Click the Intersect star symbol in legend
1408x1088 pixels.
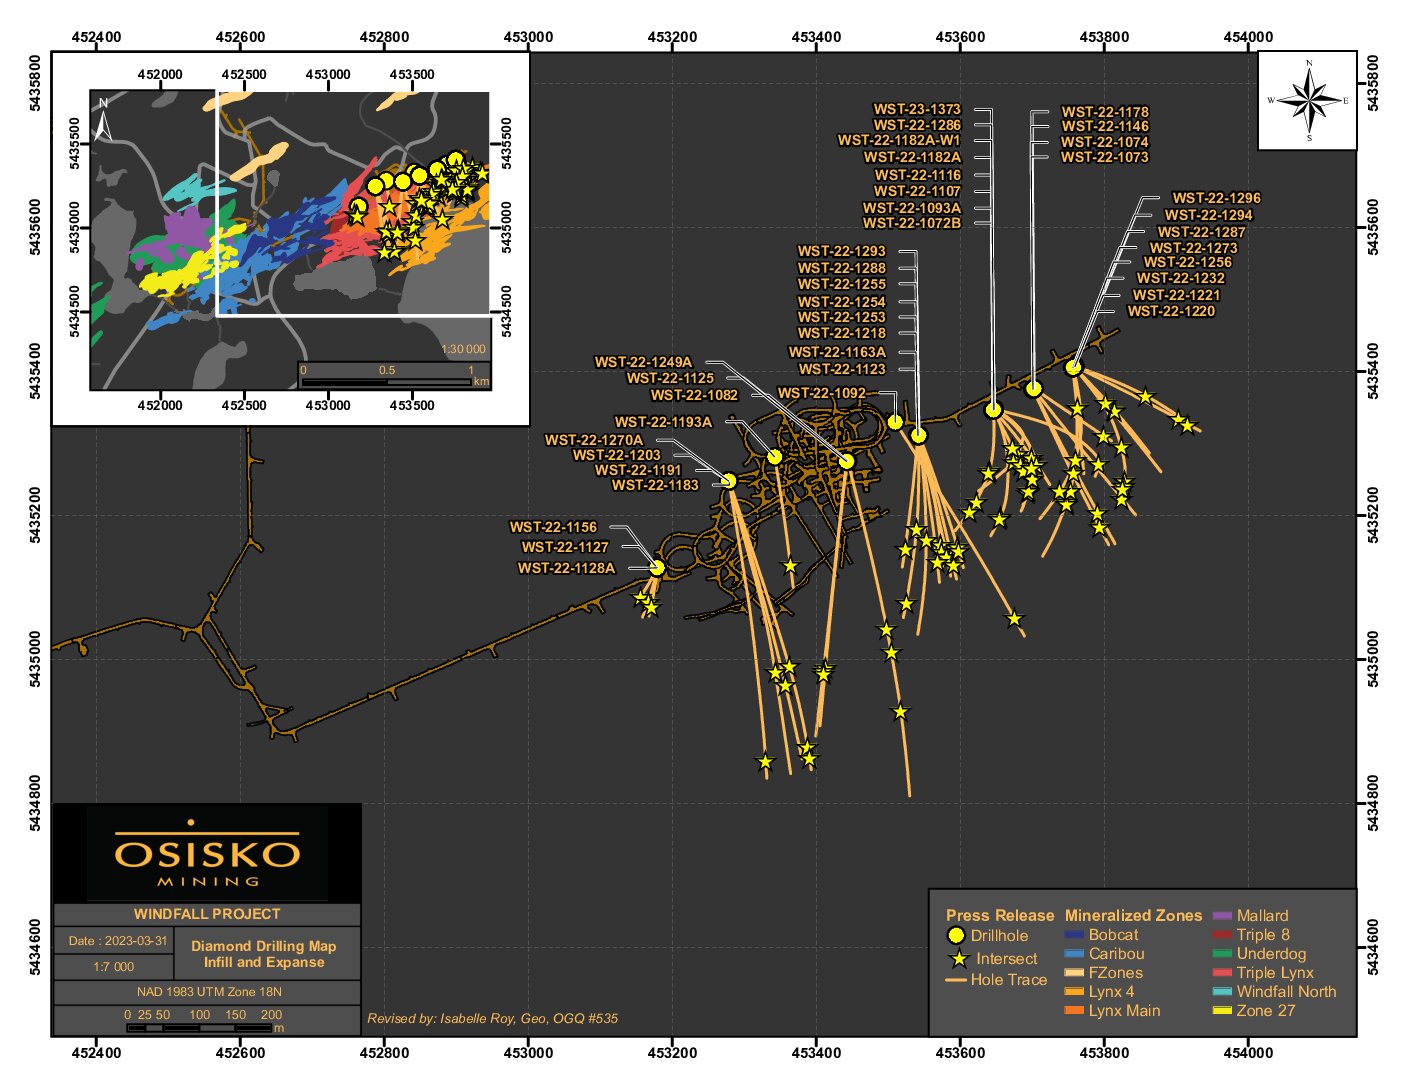(x=959, y=959)
